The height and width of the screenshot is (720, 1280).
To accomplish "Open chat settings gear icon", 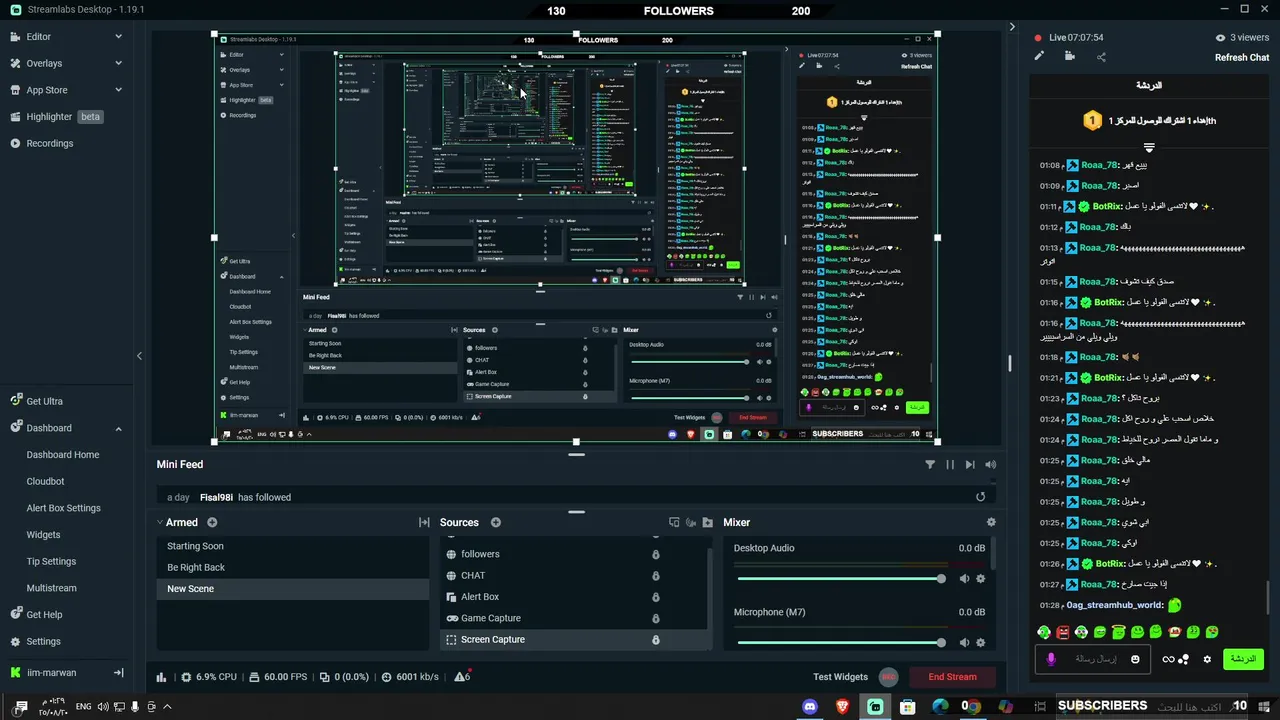I will click(x=1207, y=659).
